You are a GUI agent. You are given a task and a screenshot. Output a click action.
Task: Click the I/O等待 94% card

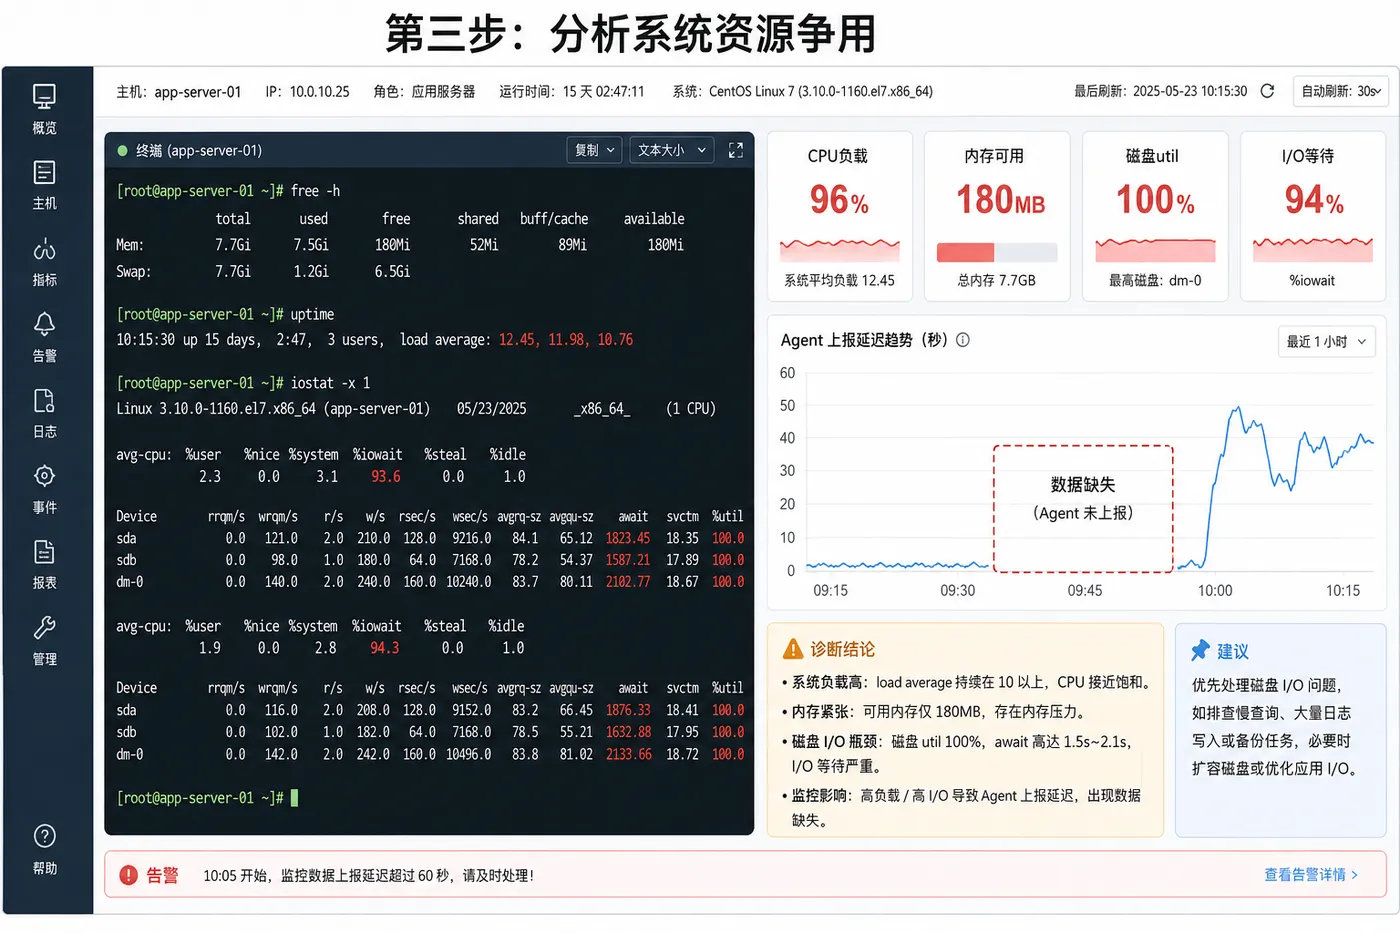pos(1313,216)
